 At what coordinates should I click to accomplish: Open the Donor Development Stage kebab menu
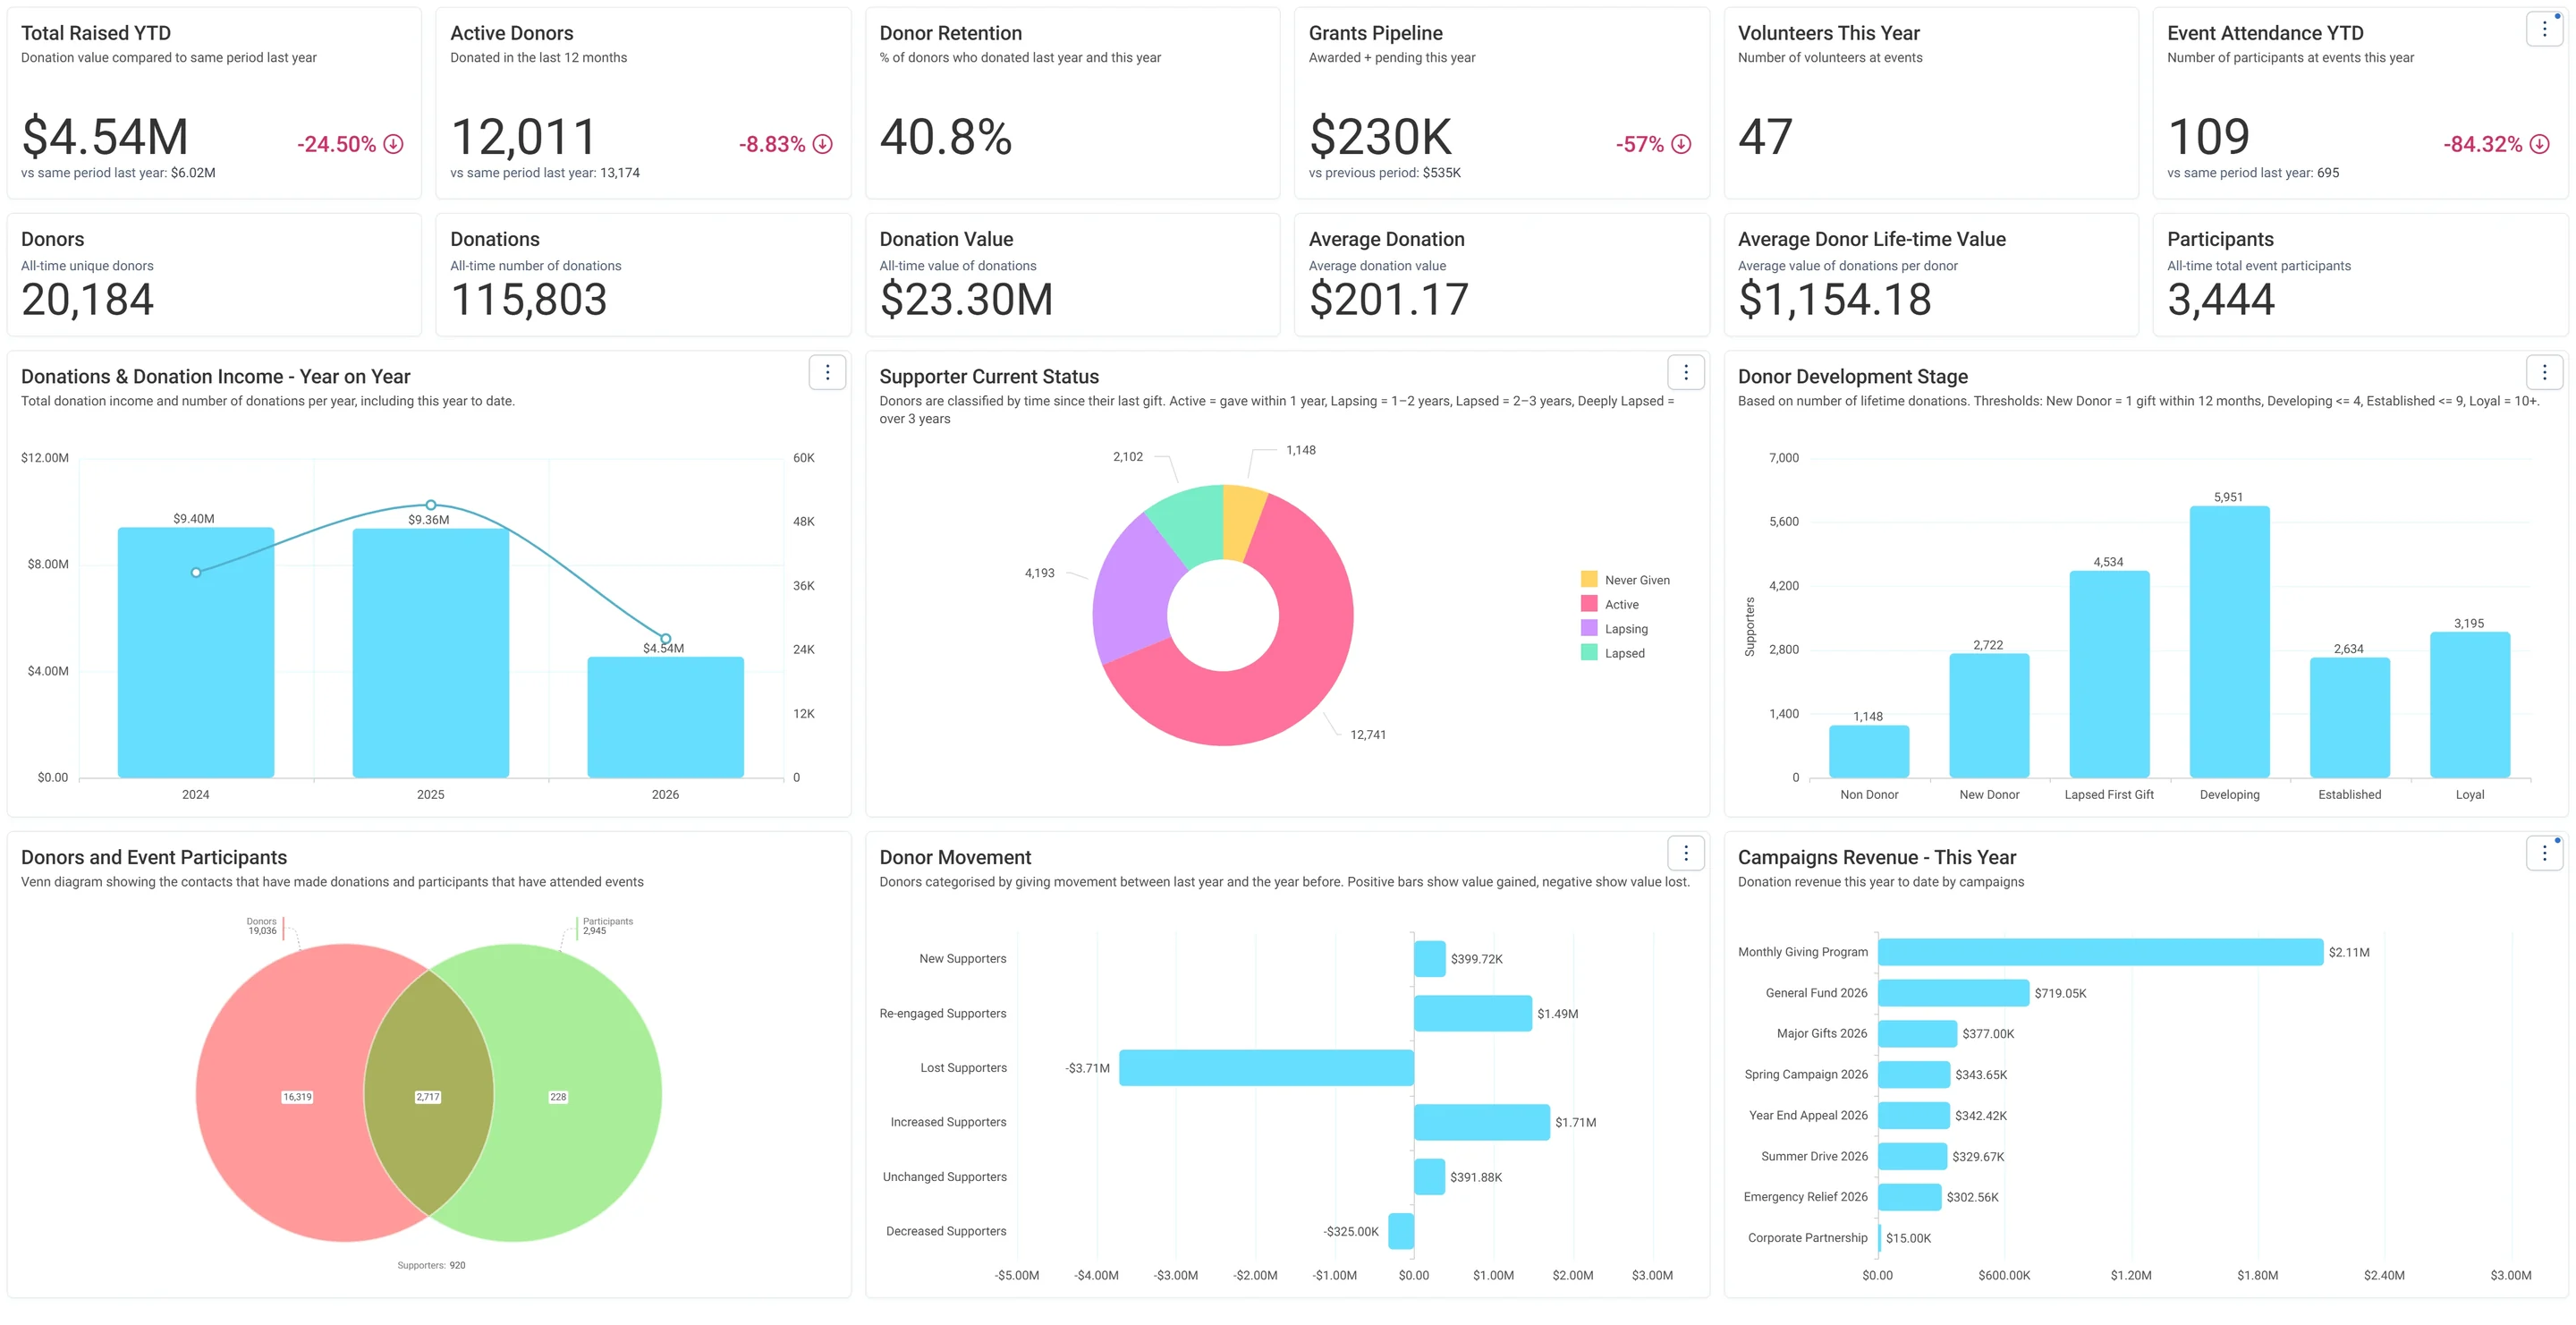pos(2544,373)
